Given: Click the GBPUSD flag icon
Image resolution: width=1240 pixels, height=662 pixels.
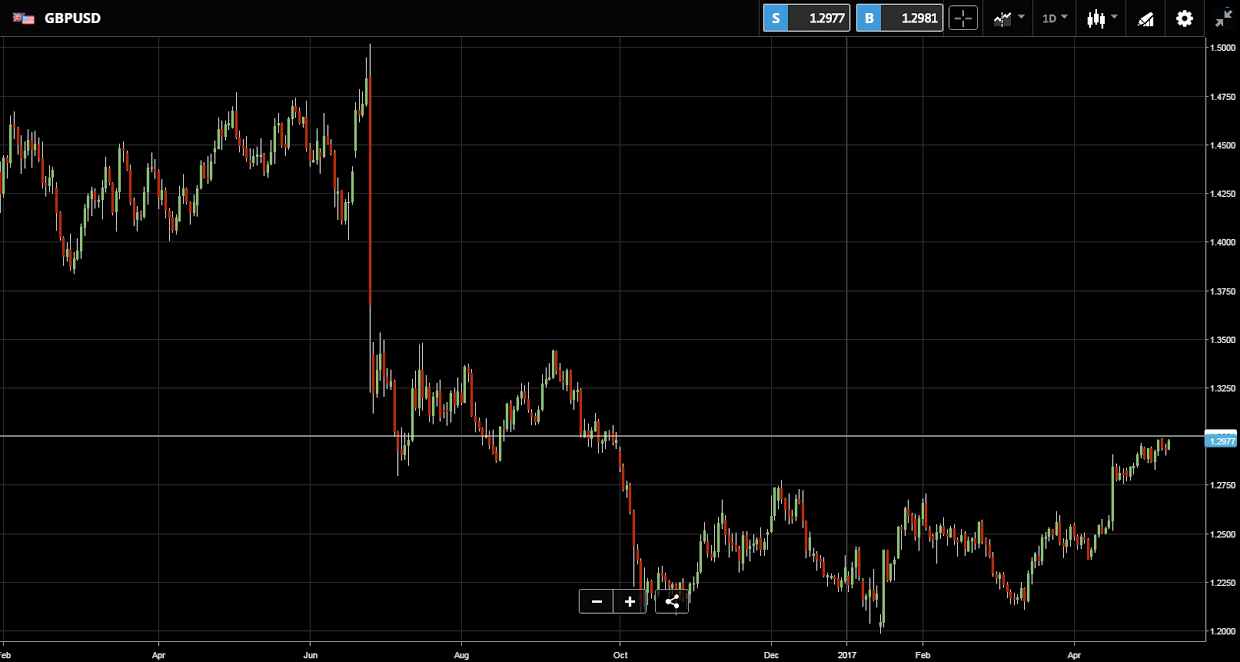Looking at the screenshot, I should pyautogui.click(x=23, y=18).
